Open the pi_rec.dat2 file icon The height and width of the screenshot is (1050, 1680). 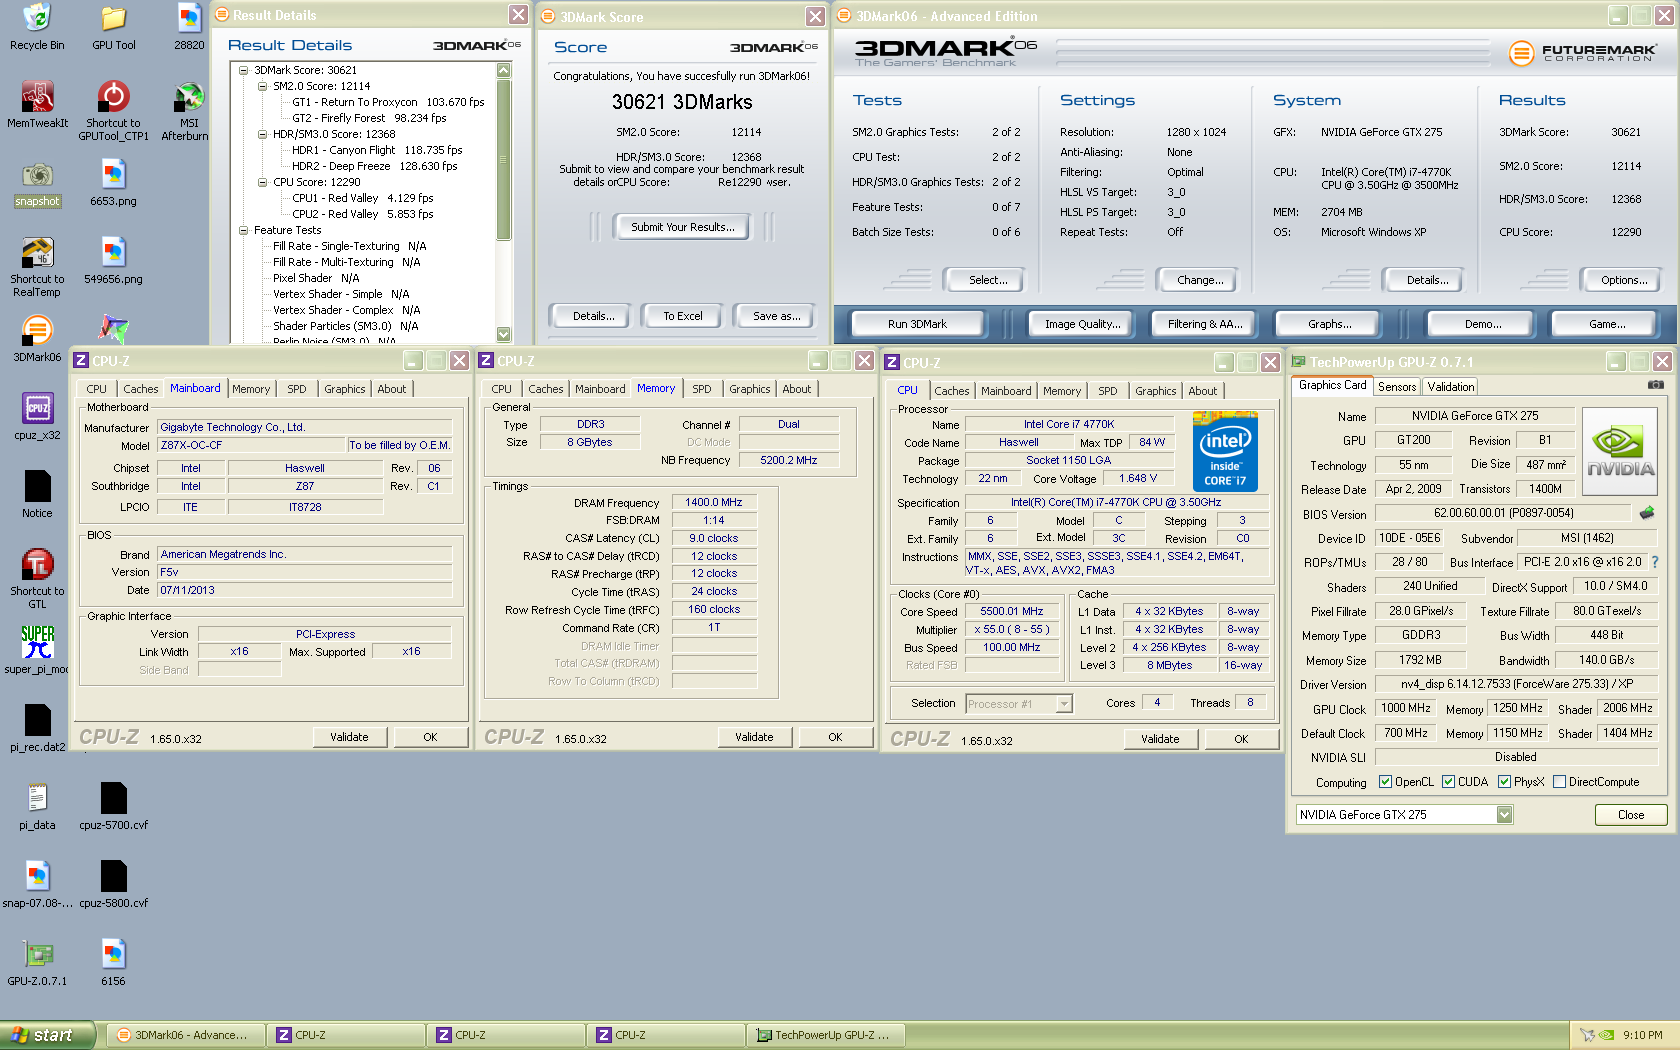pyautogui.click(x=37, y=728)
